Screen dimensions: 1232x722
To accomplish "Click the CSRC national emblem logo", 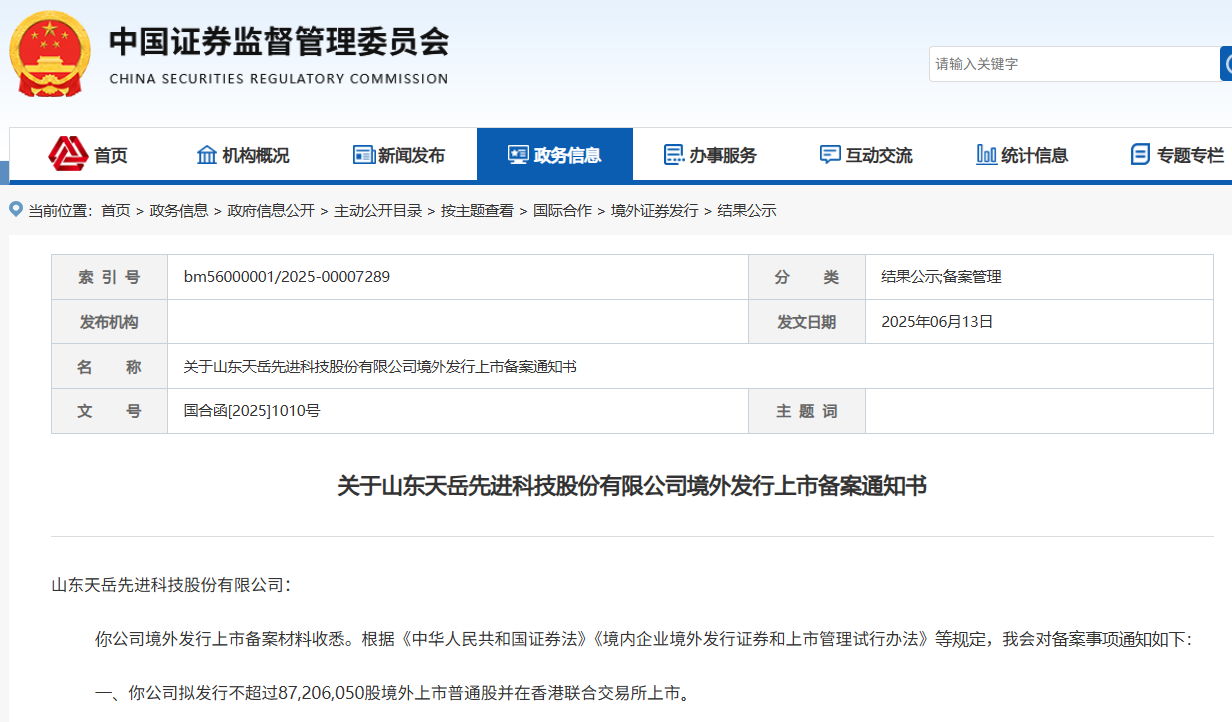I will pos(49,54).
